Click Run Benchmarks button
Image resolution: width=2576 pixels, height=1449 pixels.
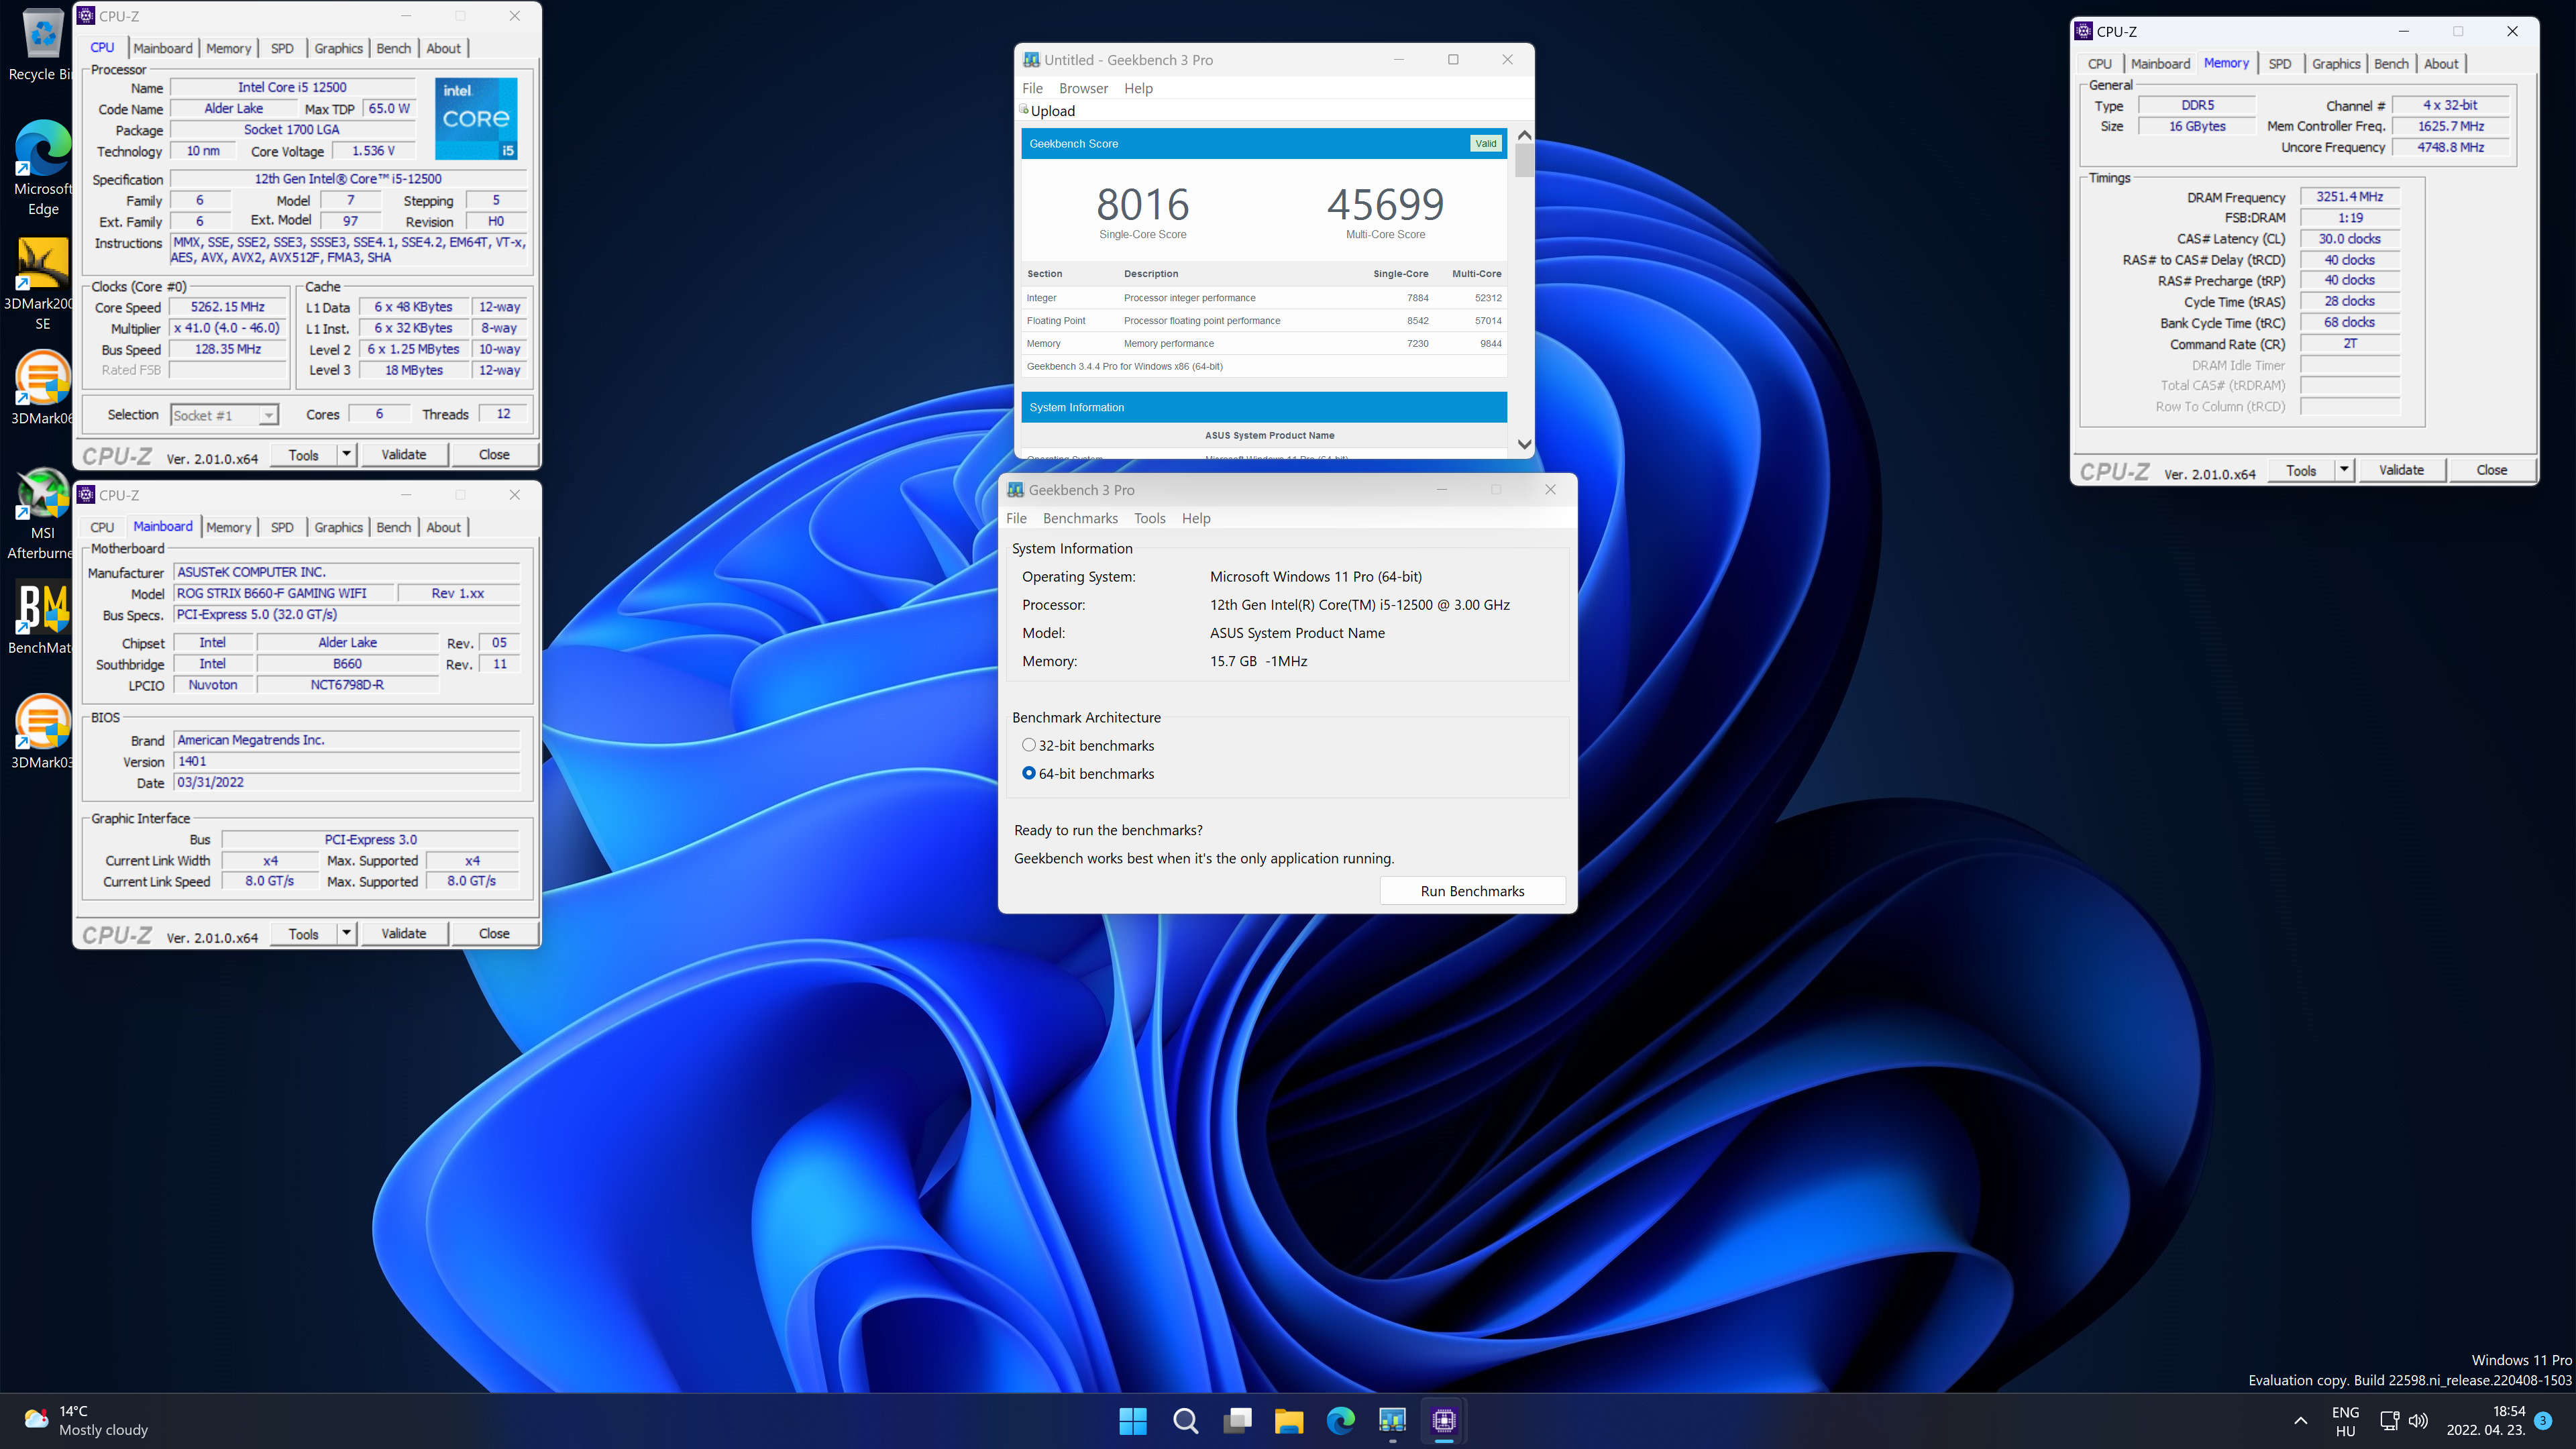[1473, 891]
